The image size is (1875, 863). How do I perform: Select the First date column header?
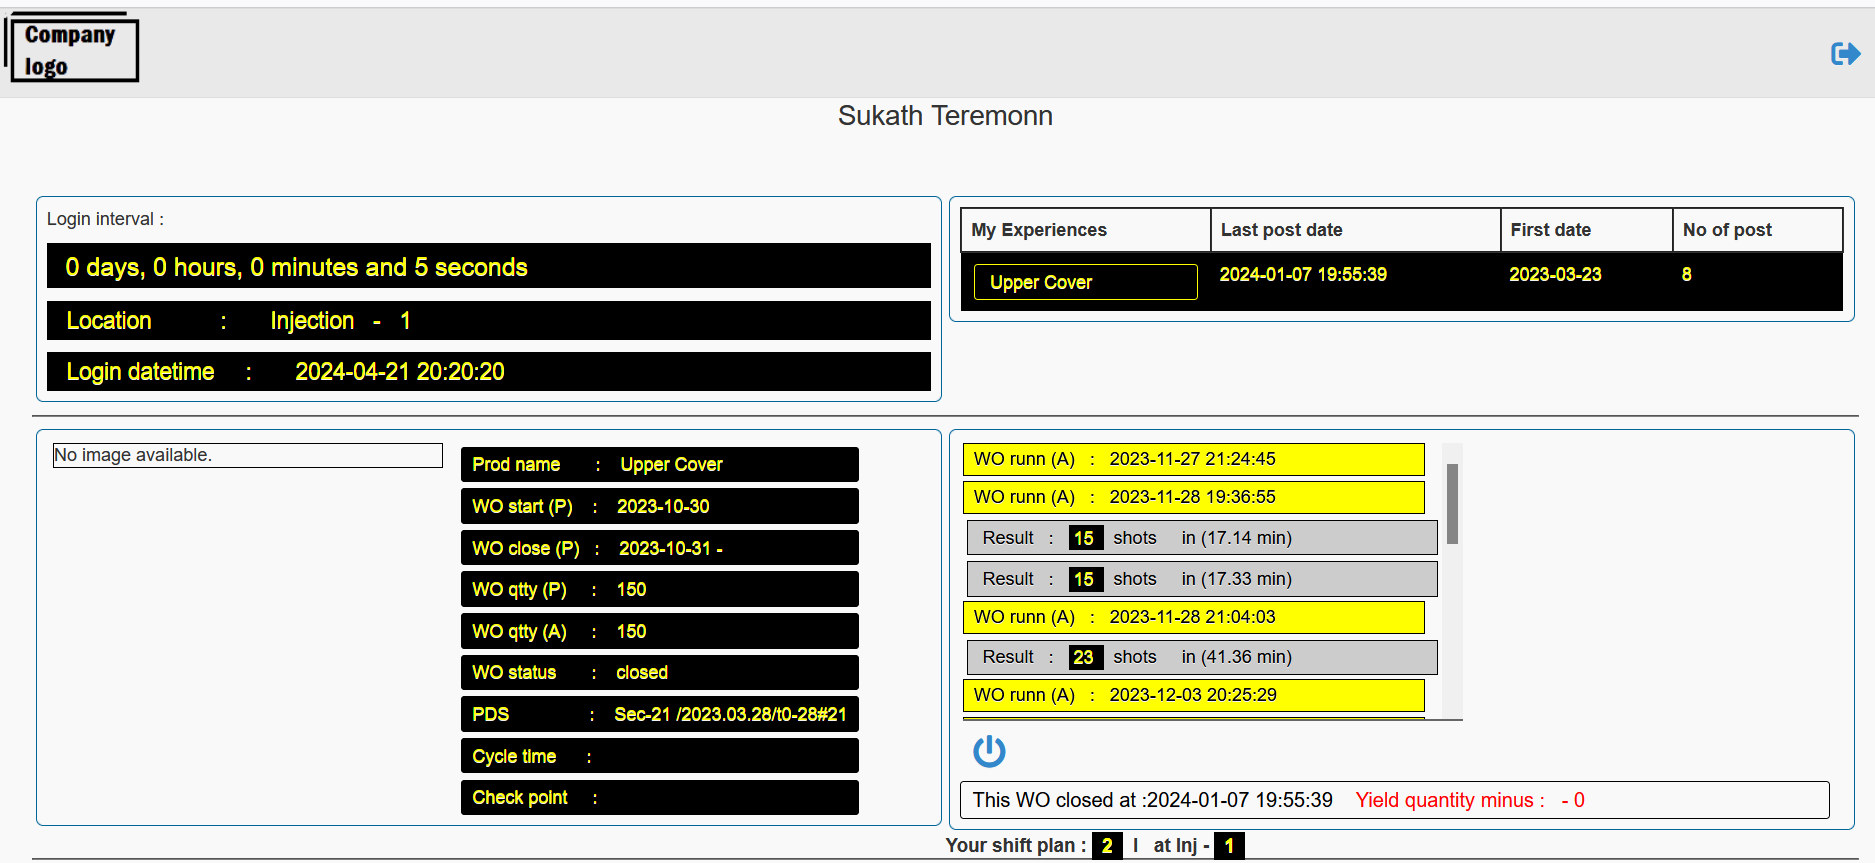pos(1586,230)
